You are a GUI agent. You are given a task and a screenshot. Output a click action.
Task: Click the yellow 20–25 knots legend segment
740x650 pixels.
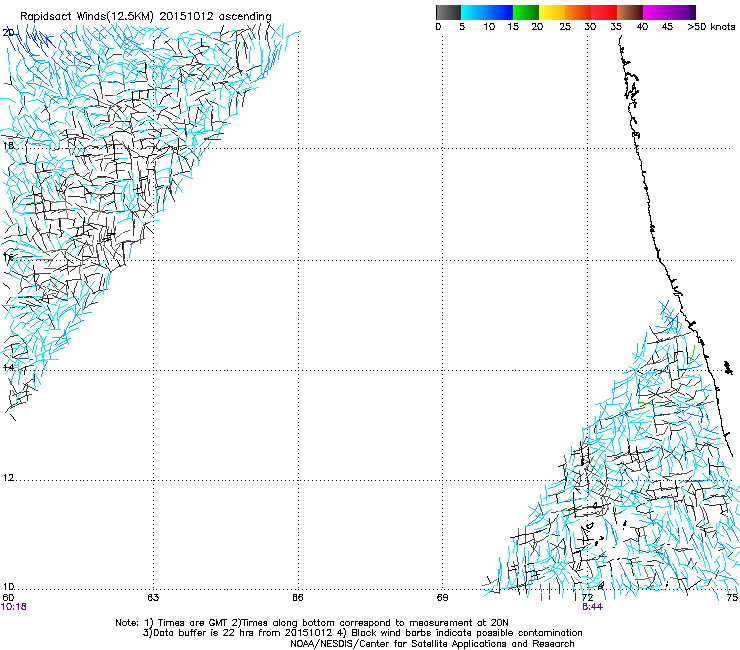click(x=552, y=12)
